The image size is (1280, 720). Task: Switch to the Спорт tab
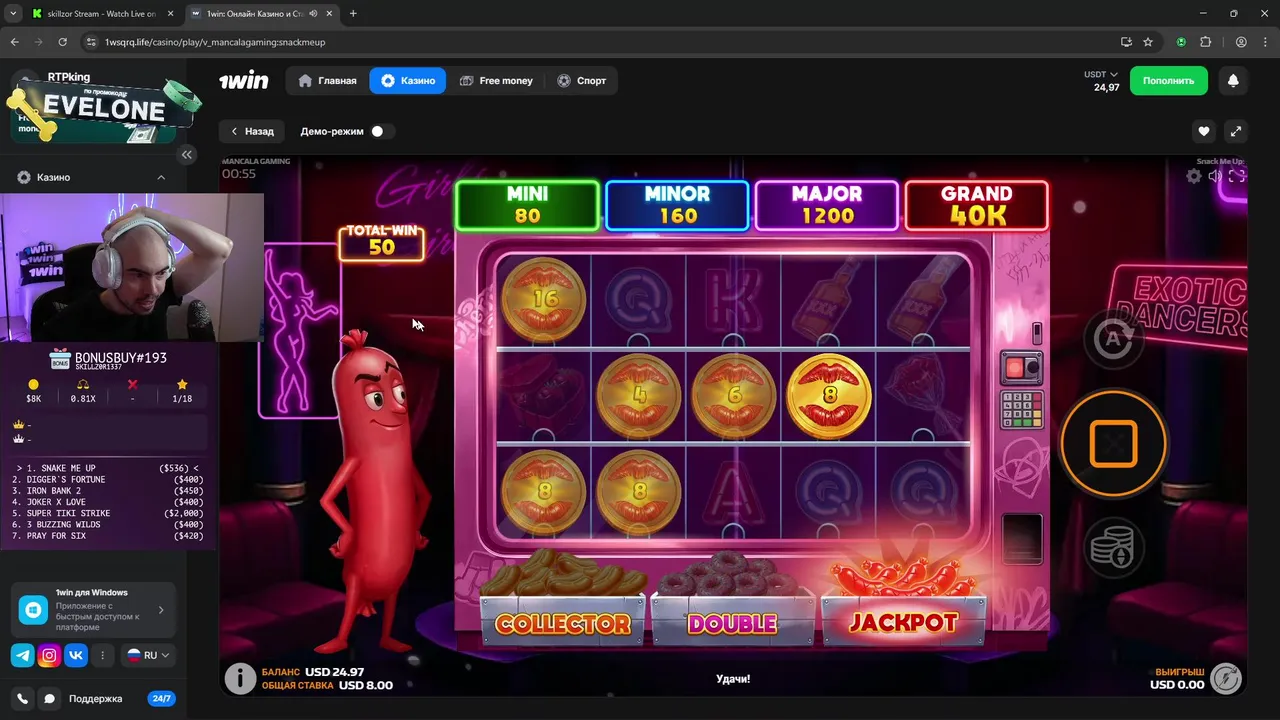(581, 80)
